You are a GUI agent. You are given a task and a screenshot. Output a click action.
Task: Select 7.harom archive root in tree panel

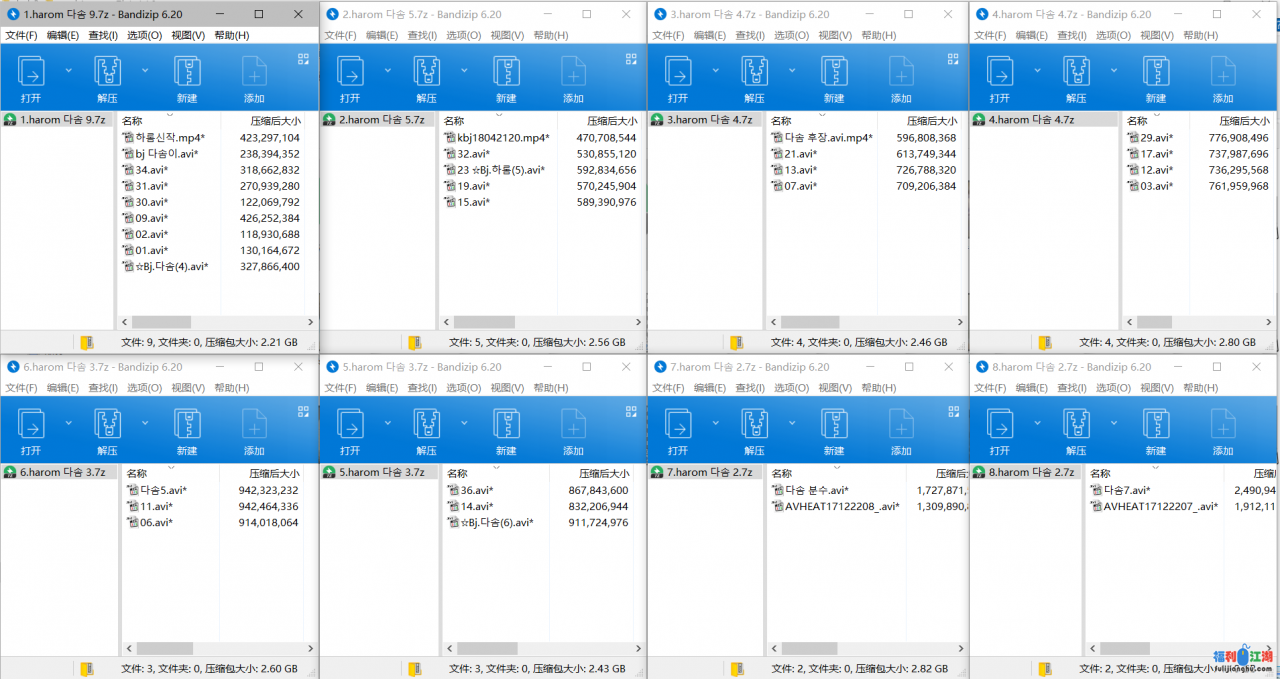tap(701, 472)
